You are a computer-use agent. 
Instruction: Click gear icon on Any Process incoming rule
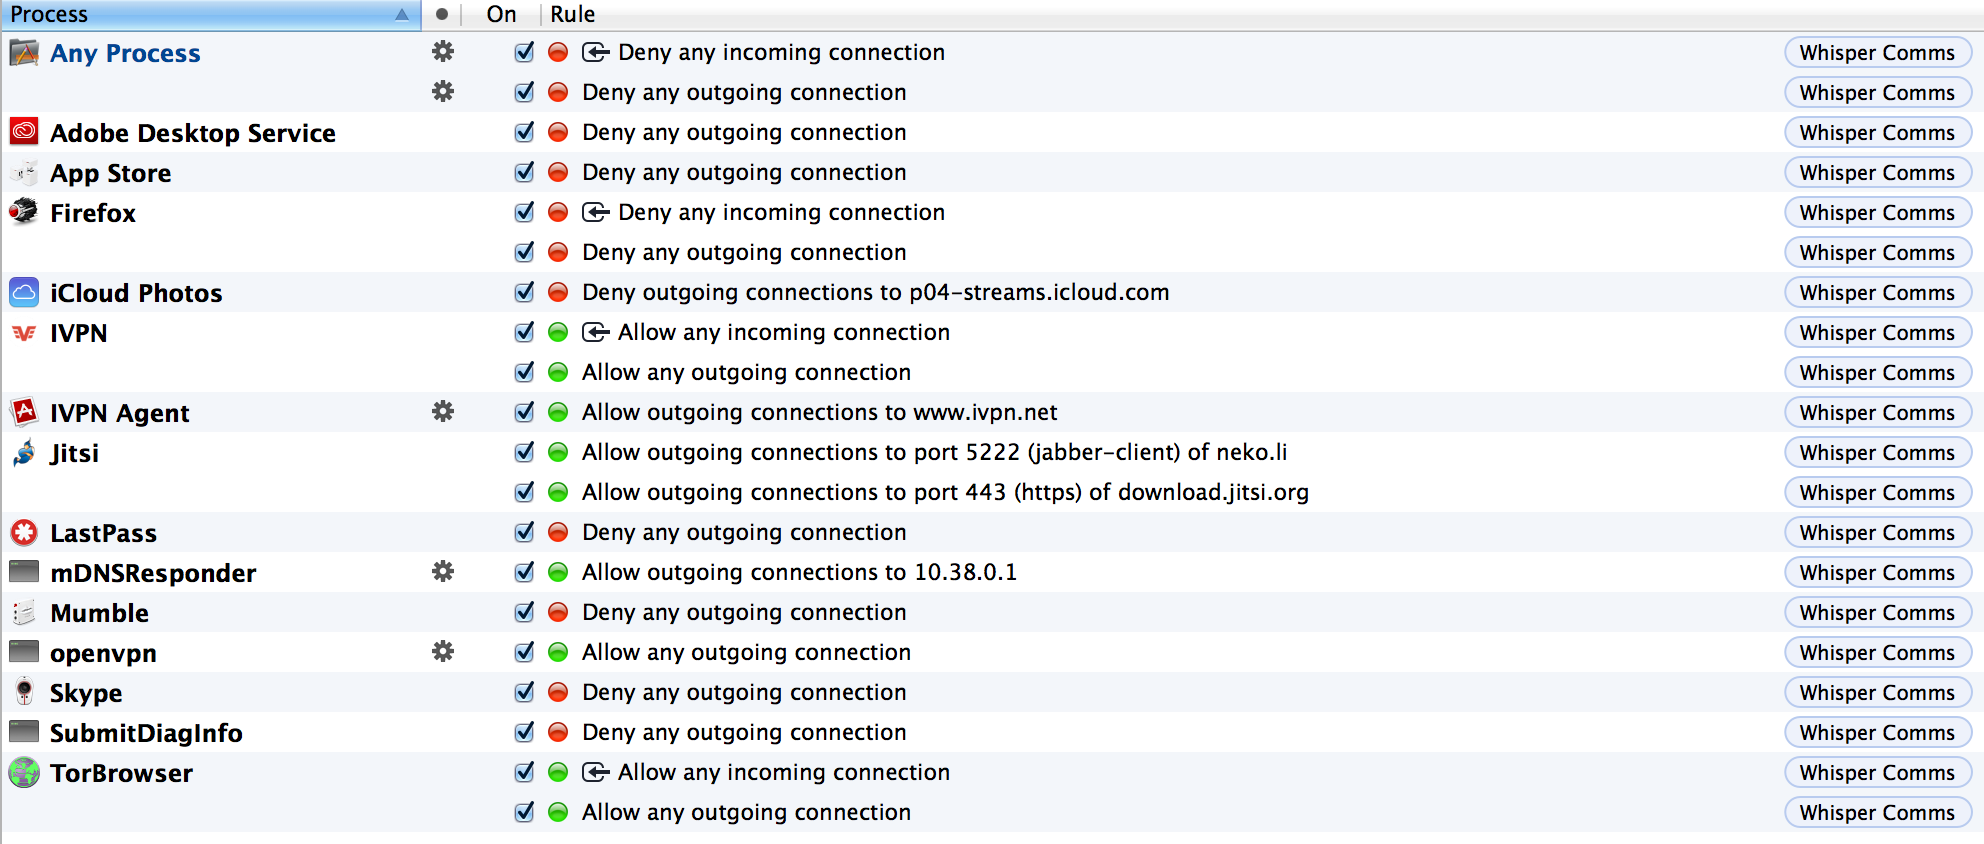443,51
